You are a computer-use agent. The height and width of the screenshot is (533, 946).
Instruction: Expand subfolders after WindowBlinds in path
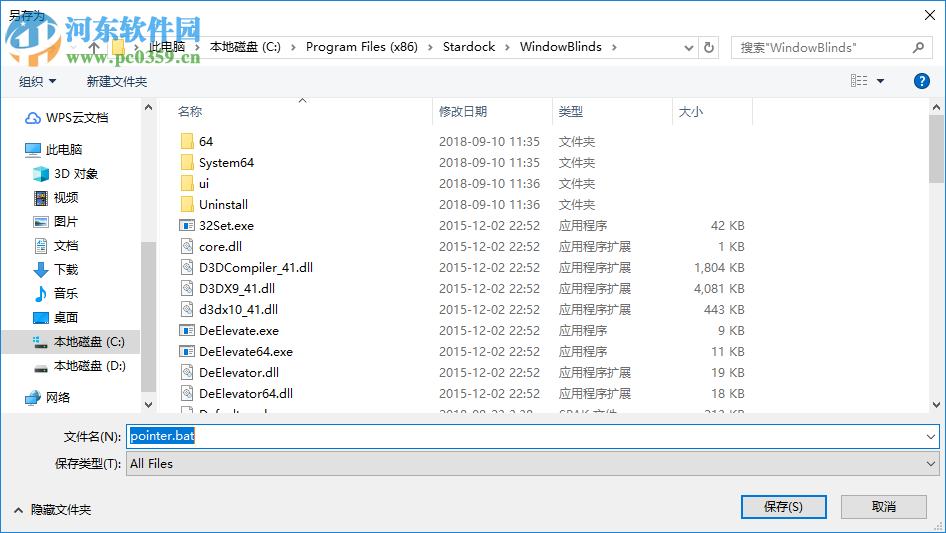[x=614, y=47]
